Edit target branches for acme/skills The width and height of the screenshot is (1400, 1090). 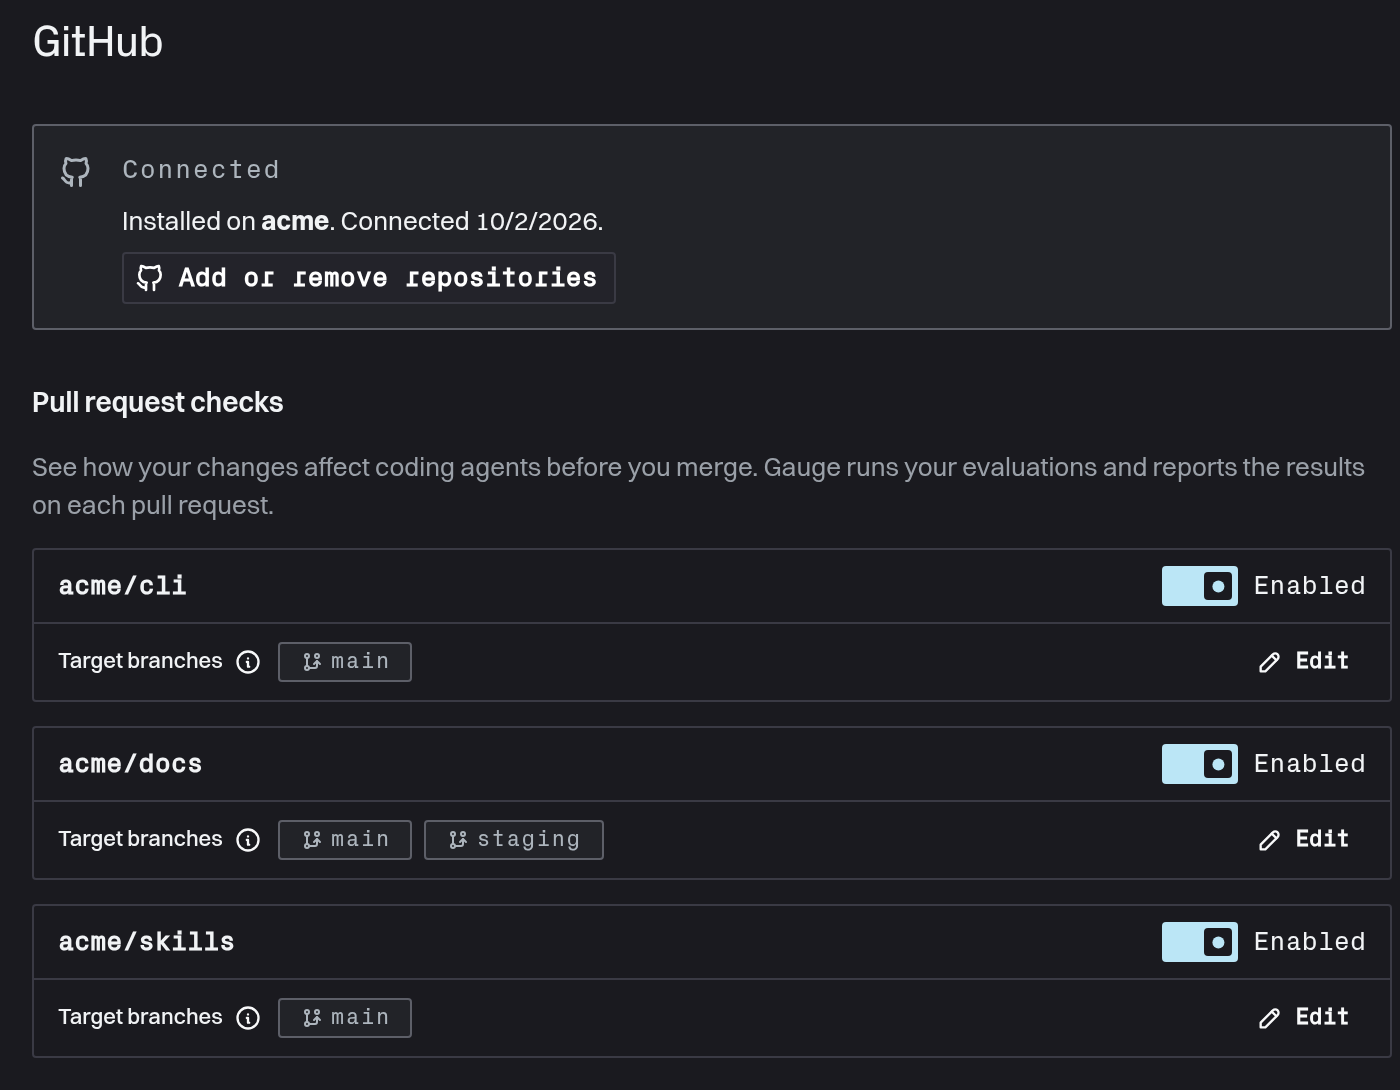coord(1304,1017)
